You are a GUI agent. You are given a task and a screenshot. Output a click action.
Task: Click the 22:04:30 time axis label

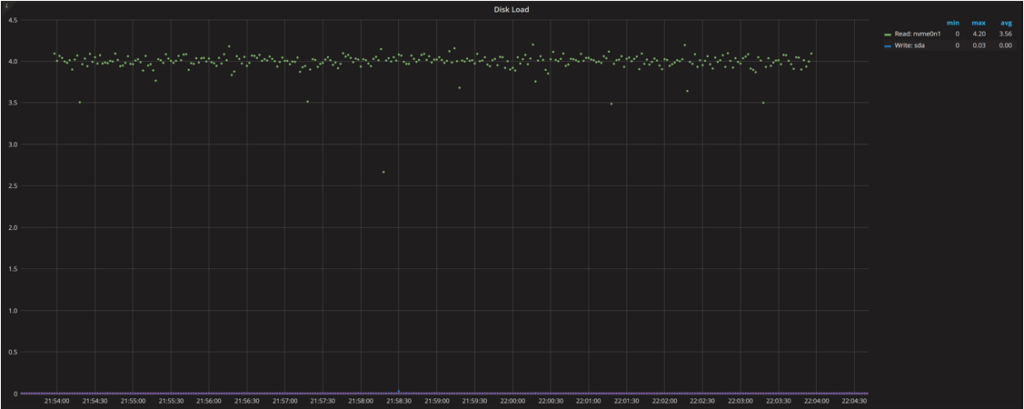[x=854, y=401]
